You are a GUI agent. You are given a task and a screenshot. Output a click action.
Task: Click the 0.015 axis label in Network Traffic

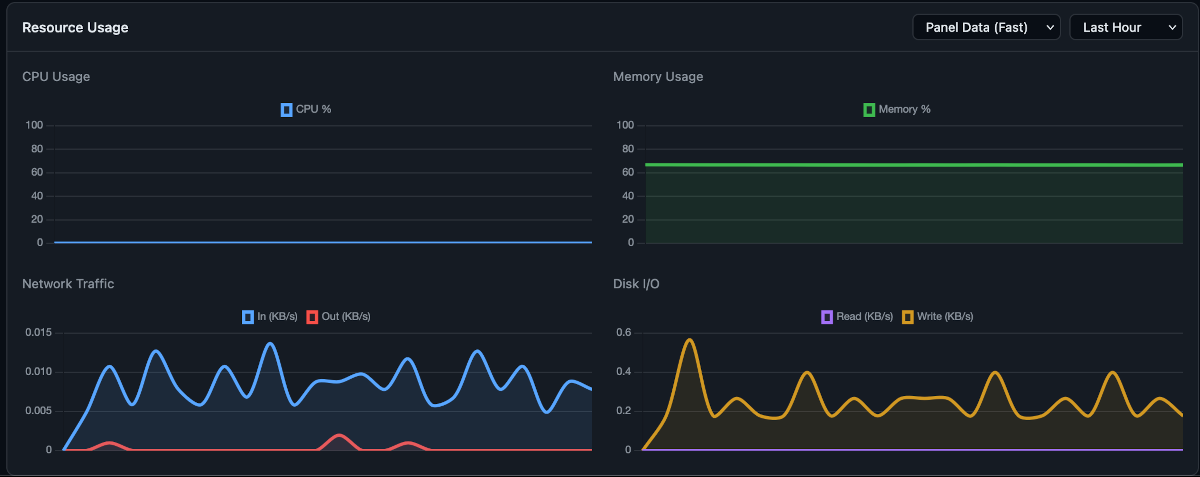[36, 333]
